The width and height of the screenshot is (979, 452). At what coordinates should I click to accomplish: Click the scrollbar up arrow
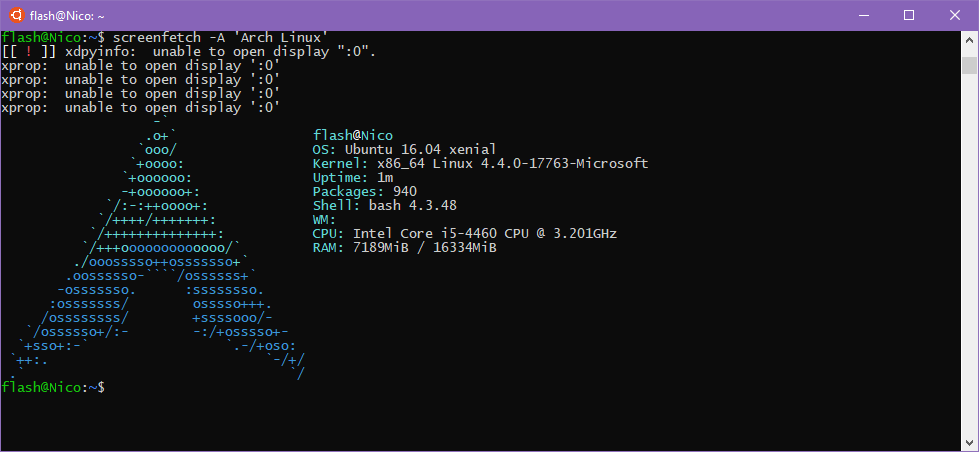coord(970,38)
